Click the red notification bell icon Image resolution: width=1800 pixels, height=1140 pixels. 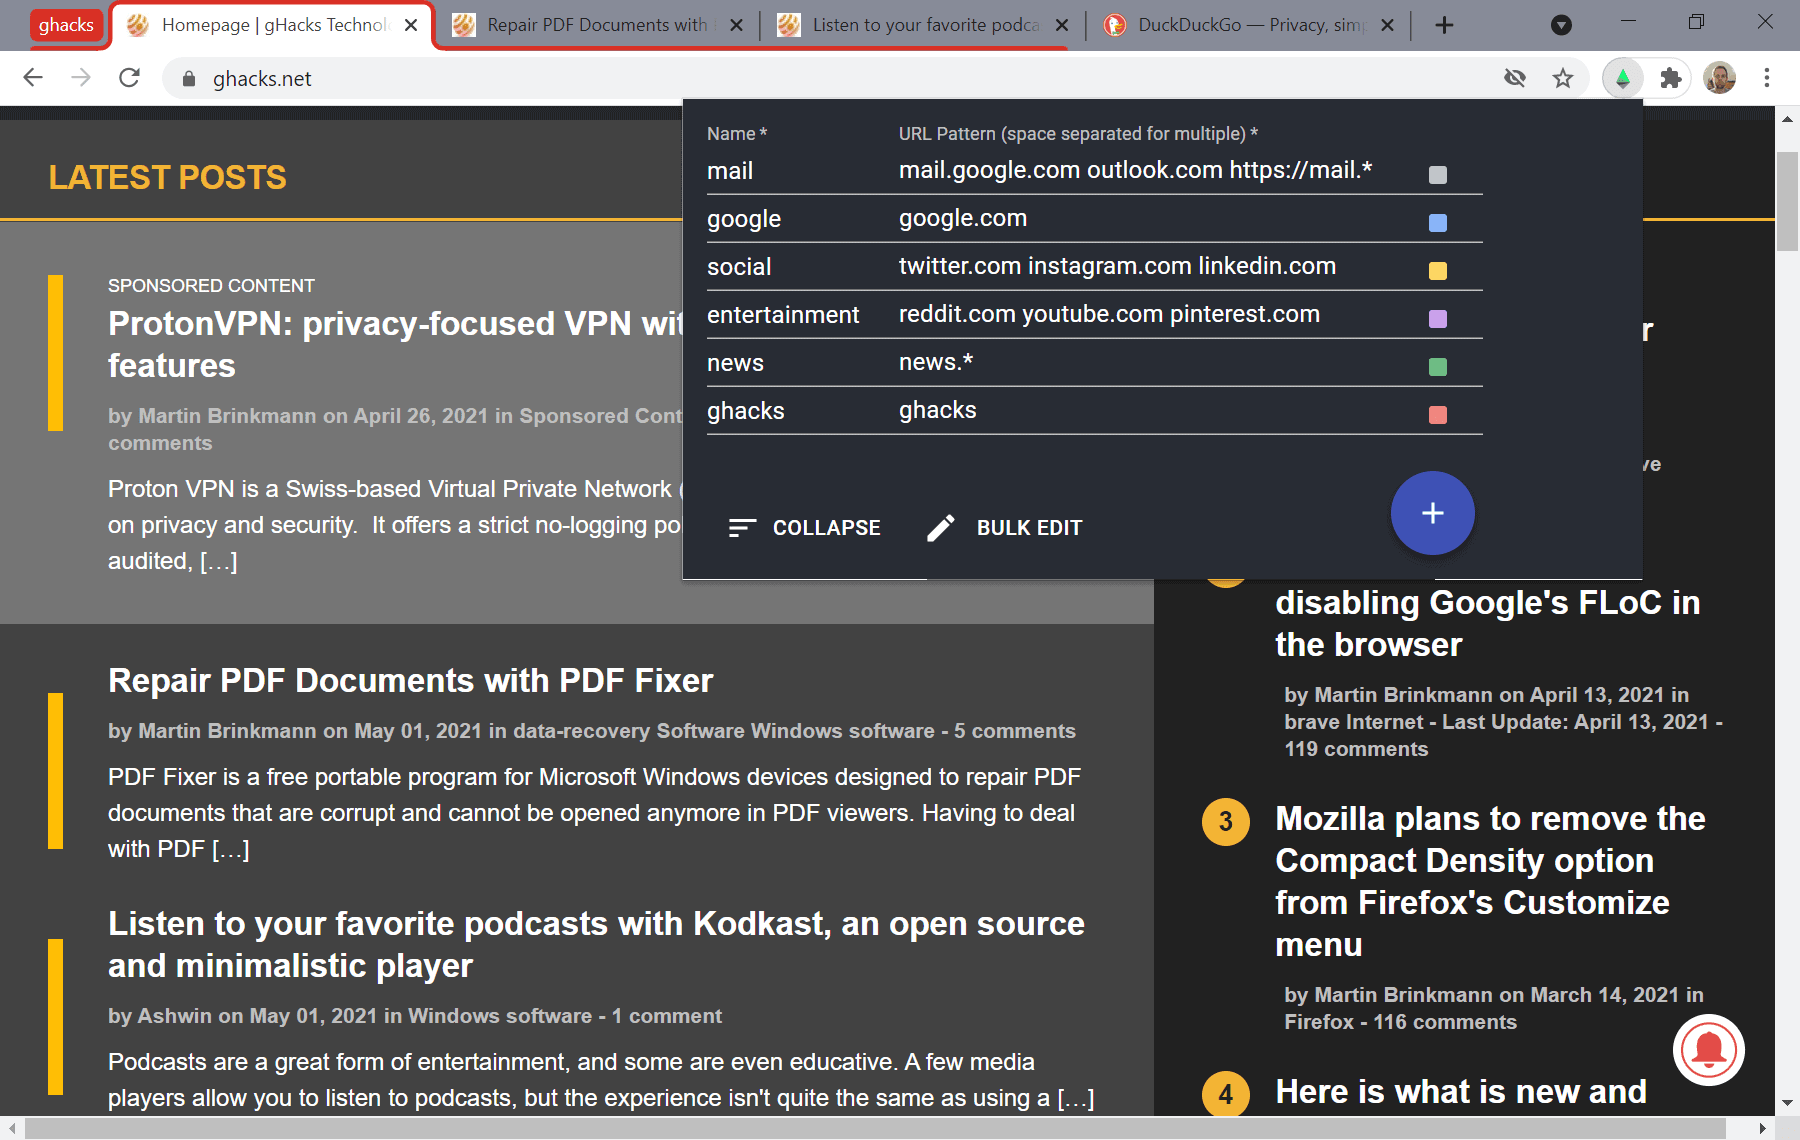tap(1708, 1050)
